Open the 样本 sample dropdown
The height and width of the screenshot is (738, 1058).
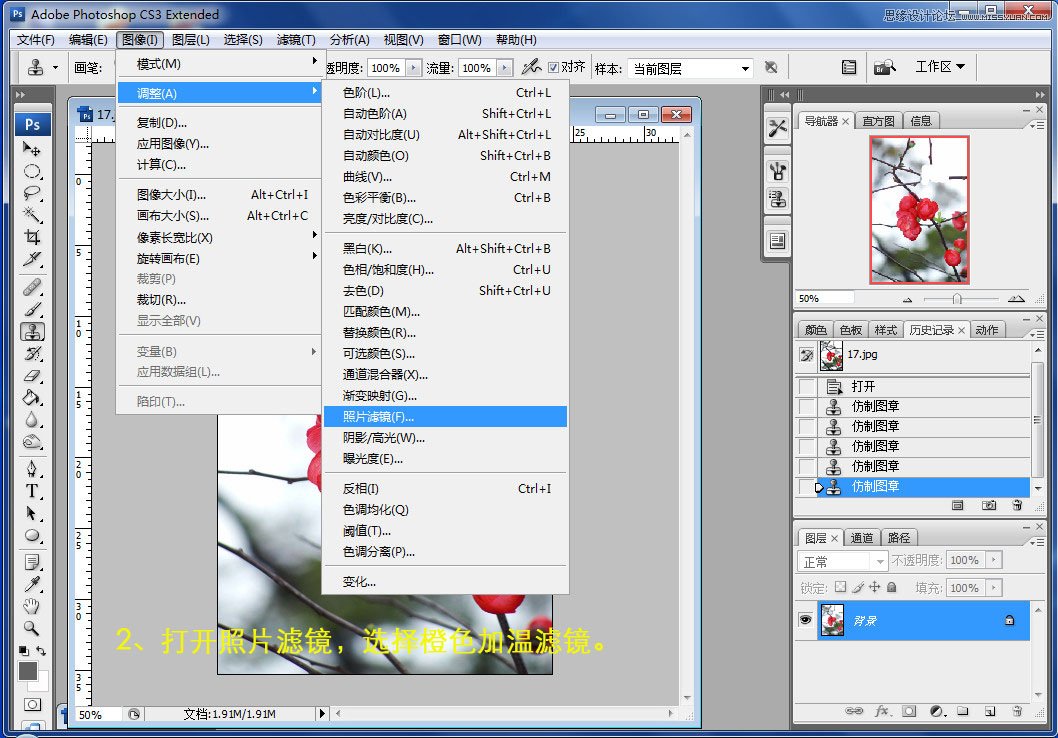coord(690,68)
